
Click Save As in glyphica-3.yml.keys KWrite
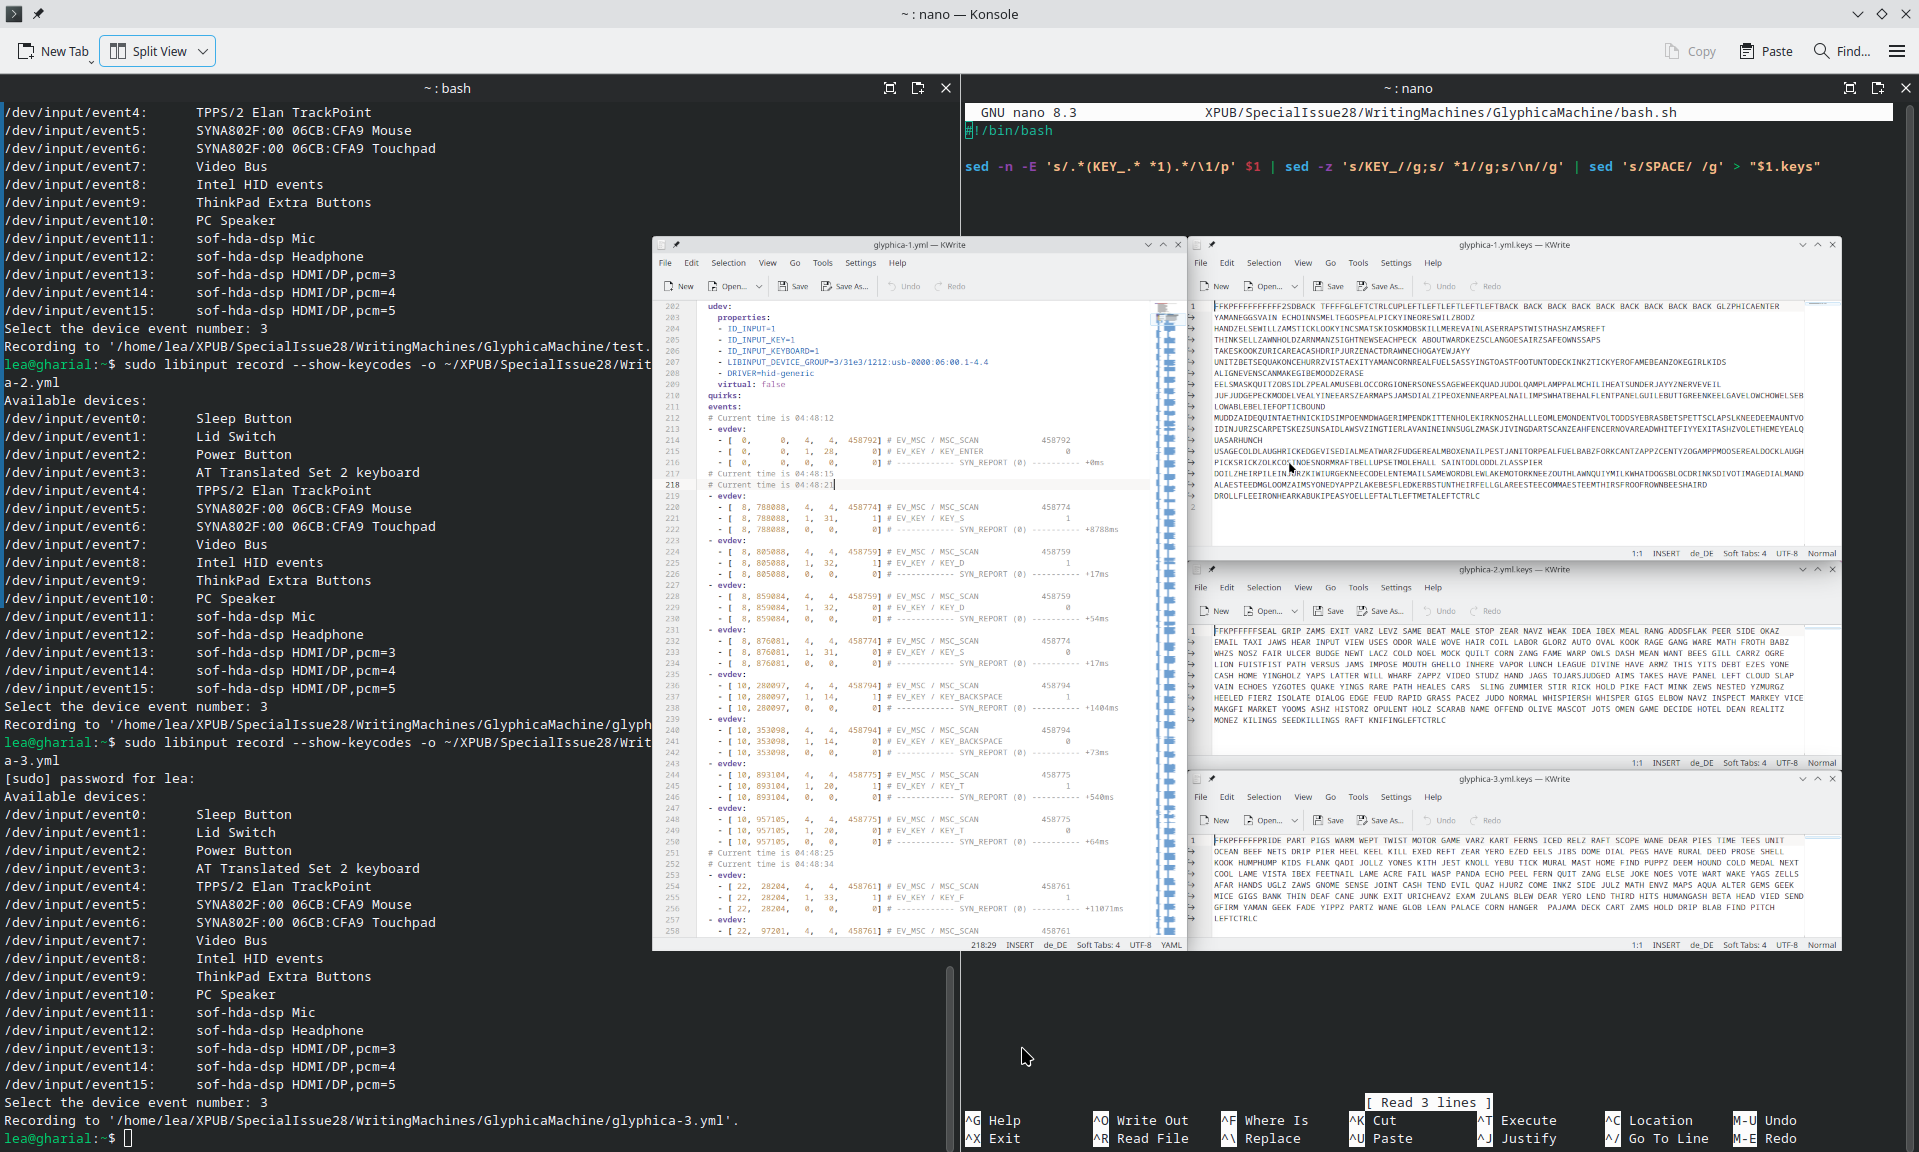tap(1381, 820)
